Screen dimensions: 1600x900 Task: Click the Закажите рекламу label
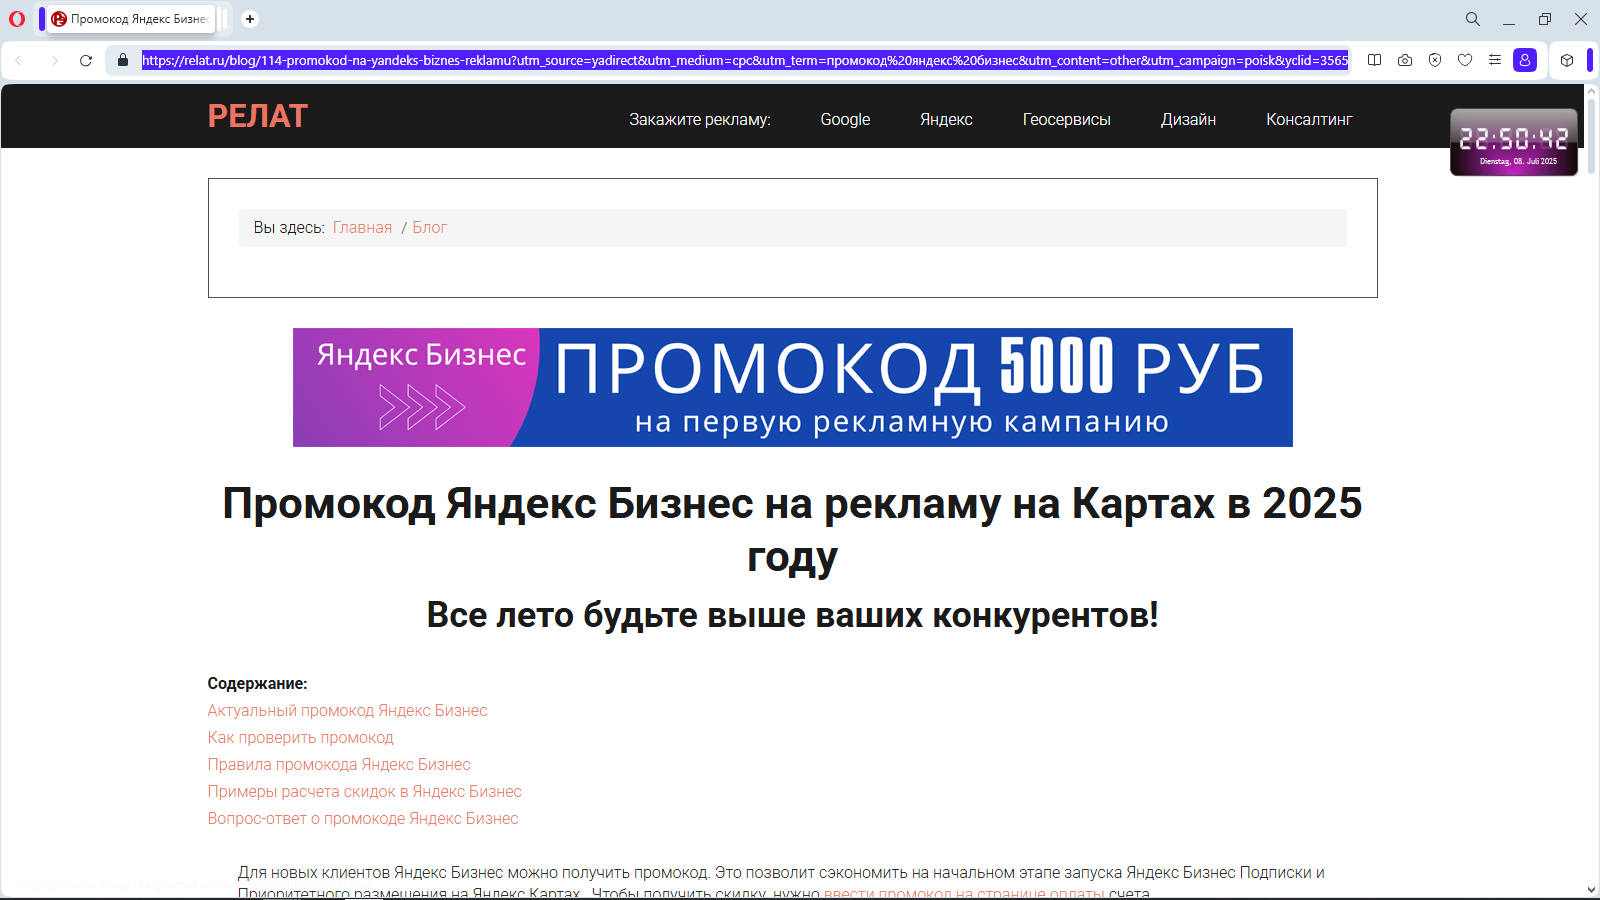700,119
